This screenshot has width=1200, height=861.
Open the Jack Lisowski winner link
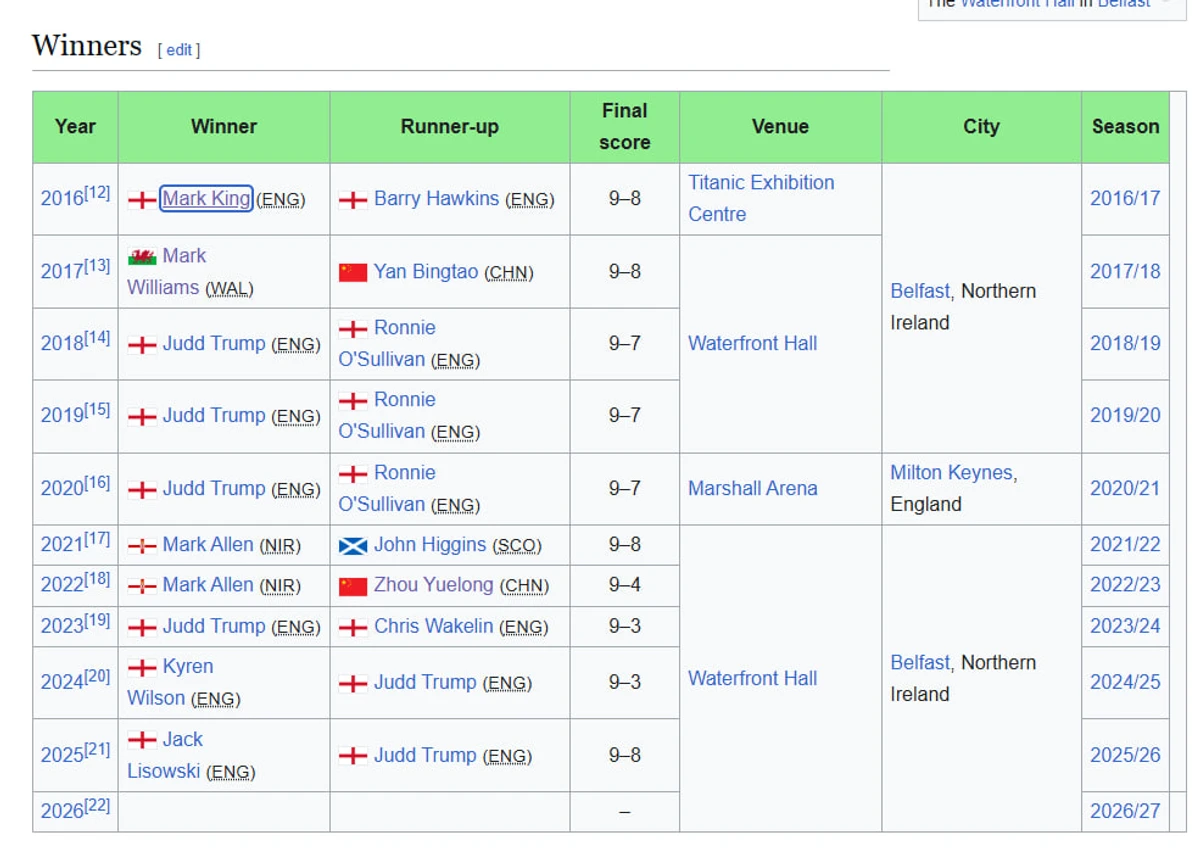pyautogui.click(x=165, y=755)
